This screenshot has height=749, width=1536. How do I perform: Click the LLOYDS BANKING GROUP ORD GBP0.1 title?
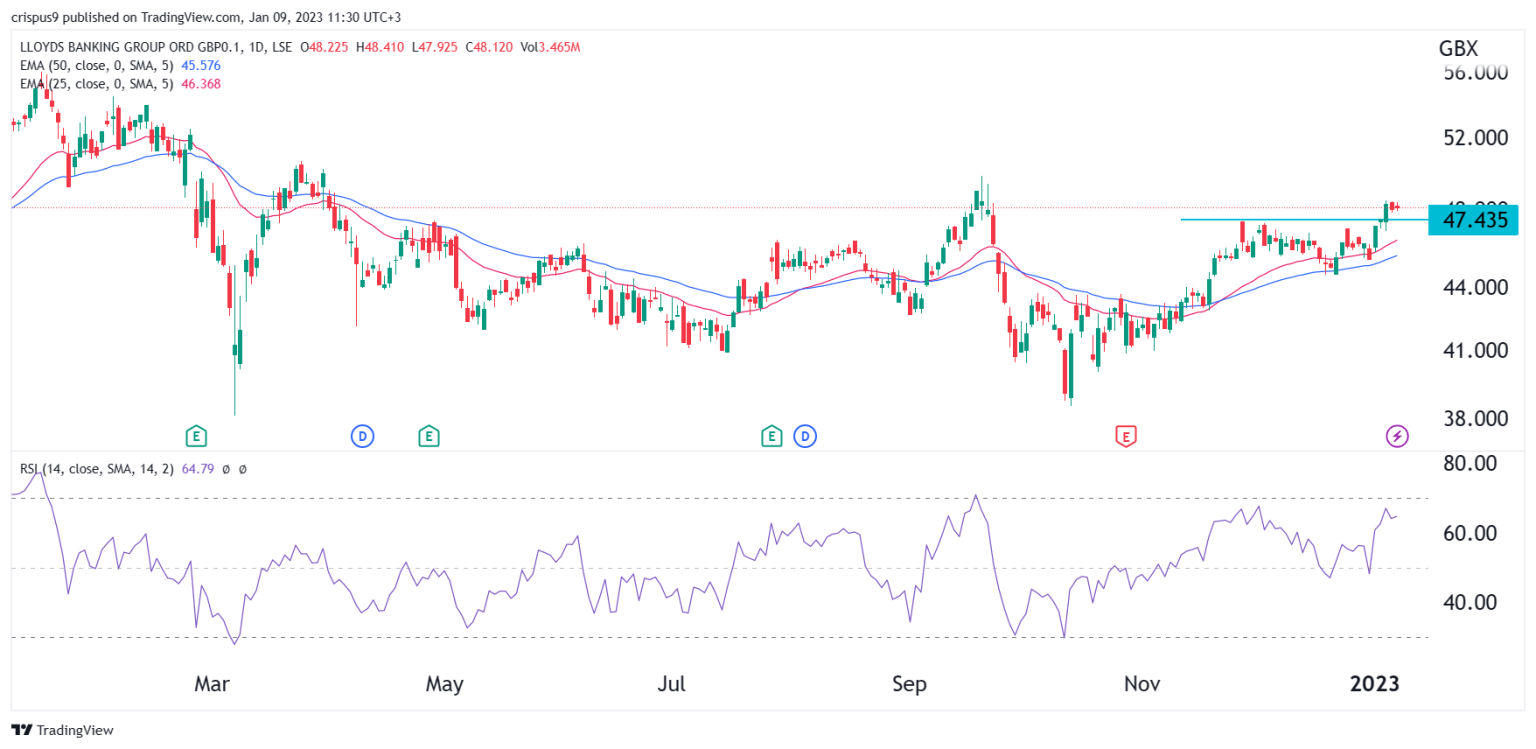click(134, 47)
